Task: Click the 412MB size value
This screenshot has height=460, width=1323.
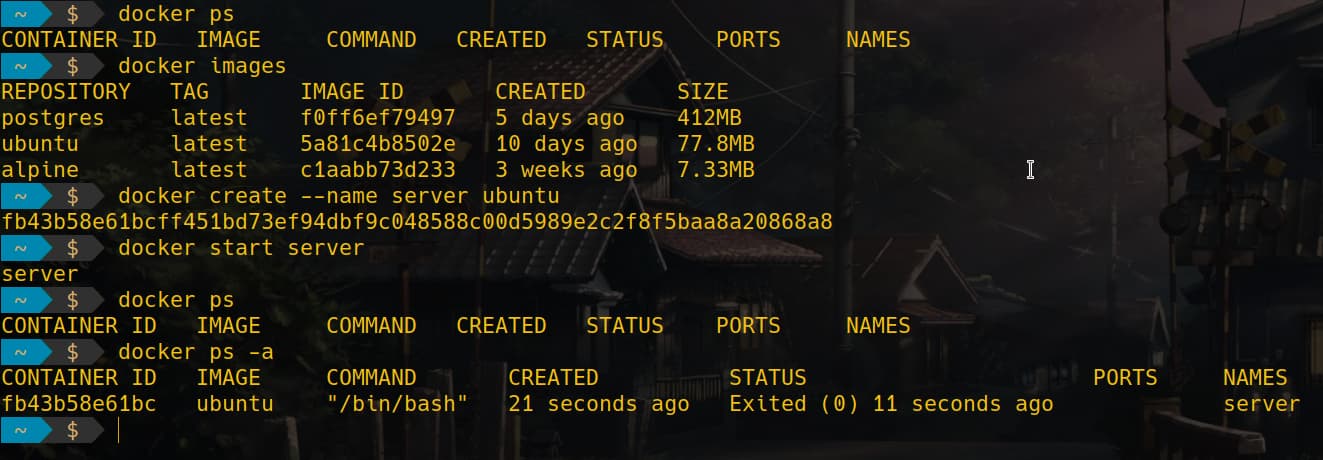Action: 709,118
